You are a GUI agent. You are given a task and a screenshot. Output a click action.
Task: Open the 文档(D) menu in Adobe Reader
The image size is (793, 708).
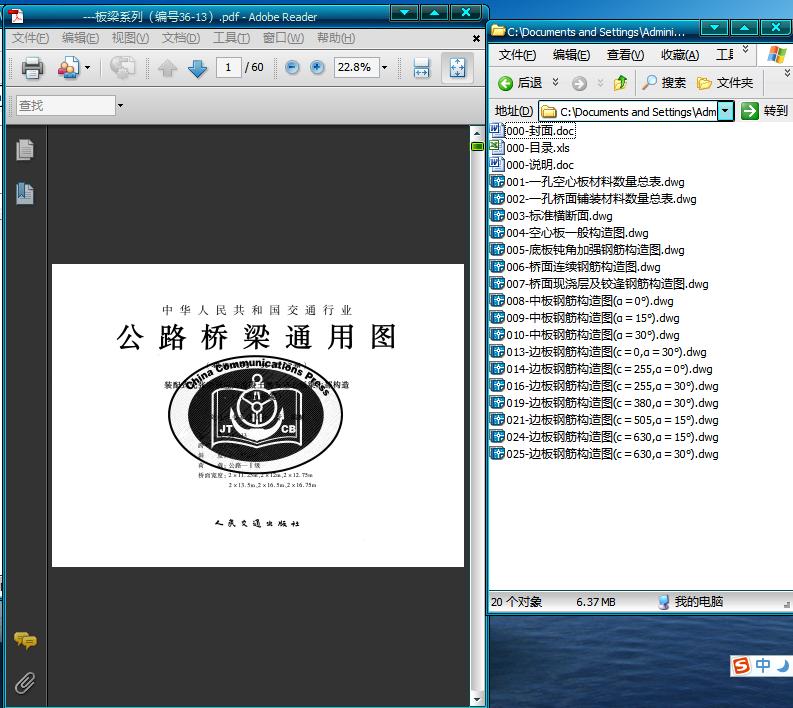(x=181, y=38)
